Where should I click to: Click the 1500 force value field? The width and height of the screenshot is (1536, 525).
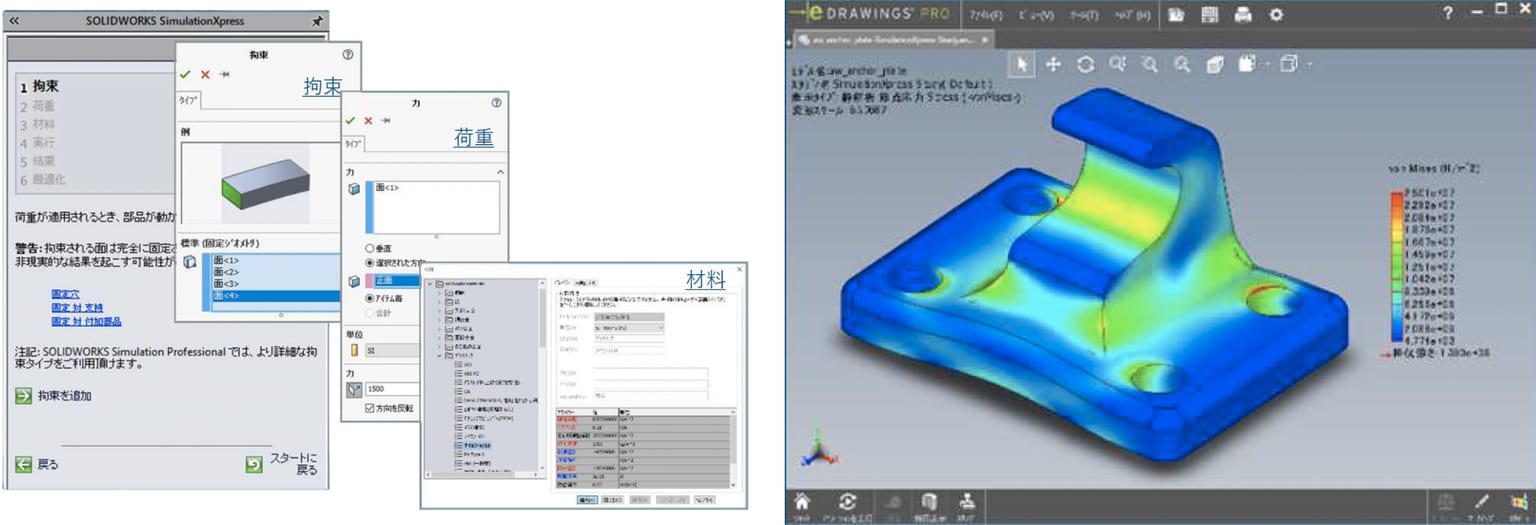pos(392,388)
